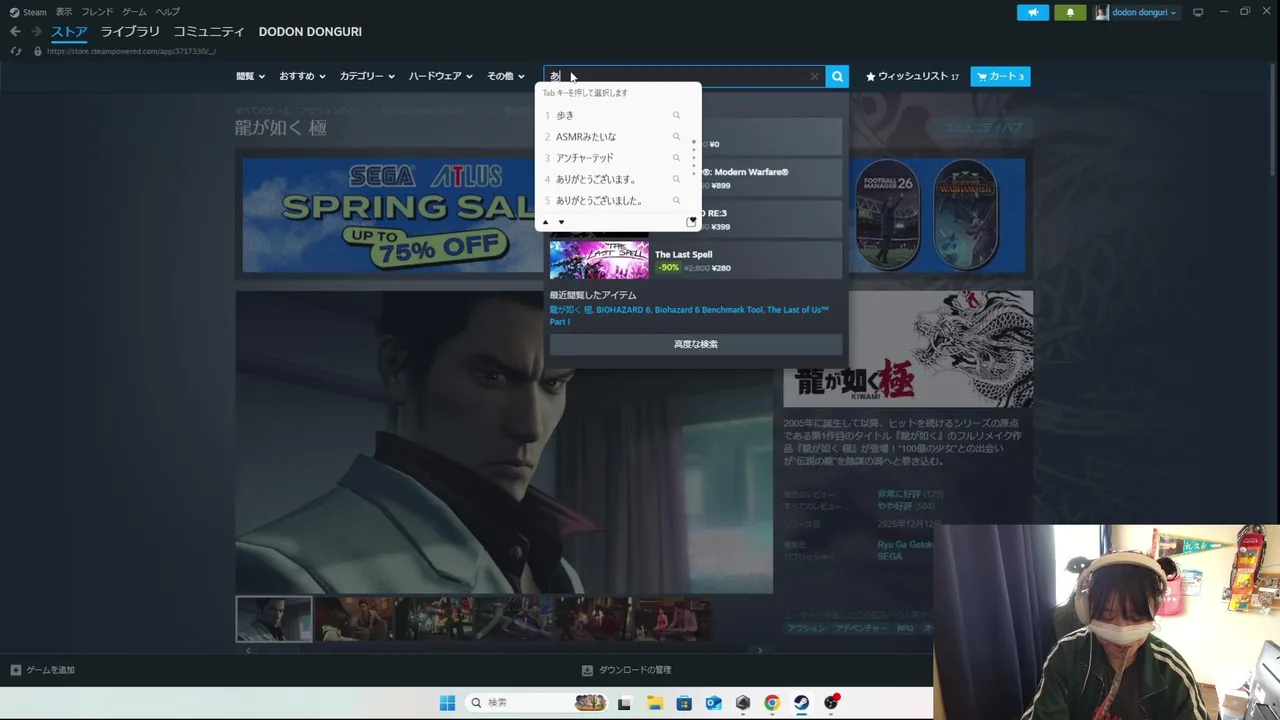
Task: Select IME suggestion ありがとうございました。
Action: pyautogui.click(x=599, y=200)
